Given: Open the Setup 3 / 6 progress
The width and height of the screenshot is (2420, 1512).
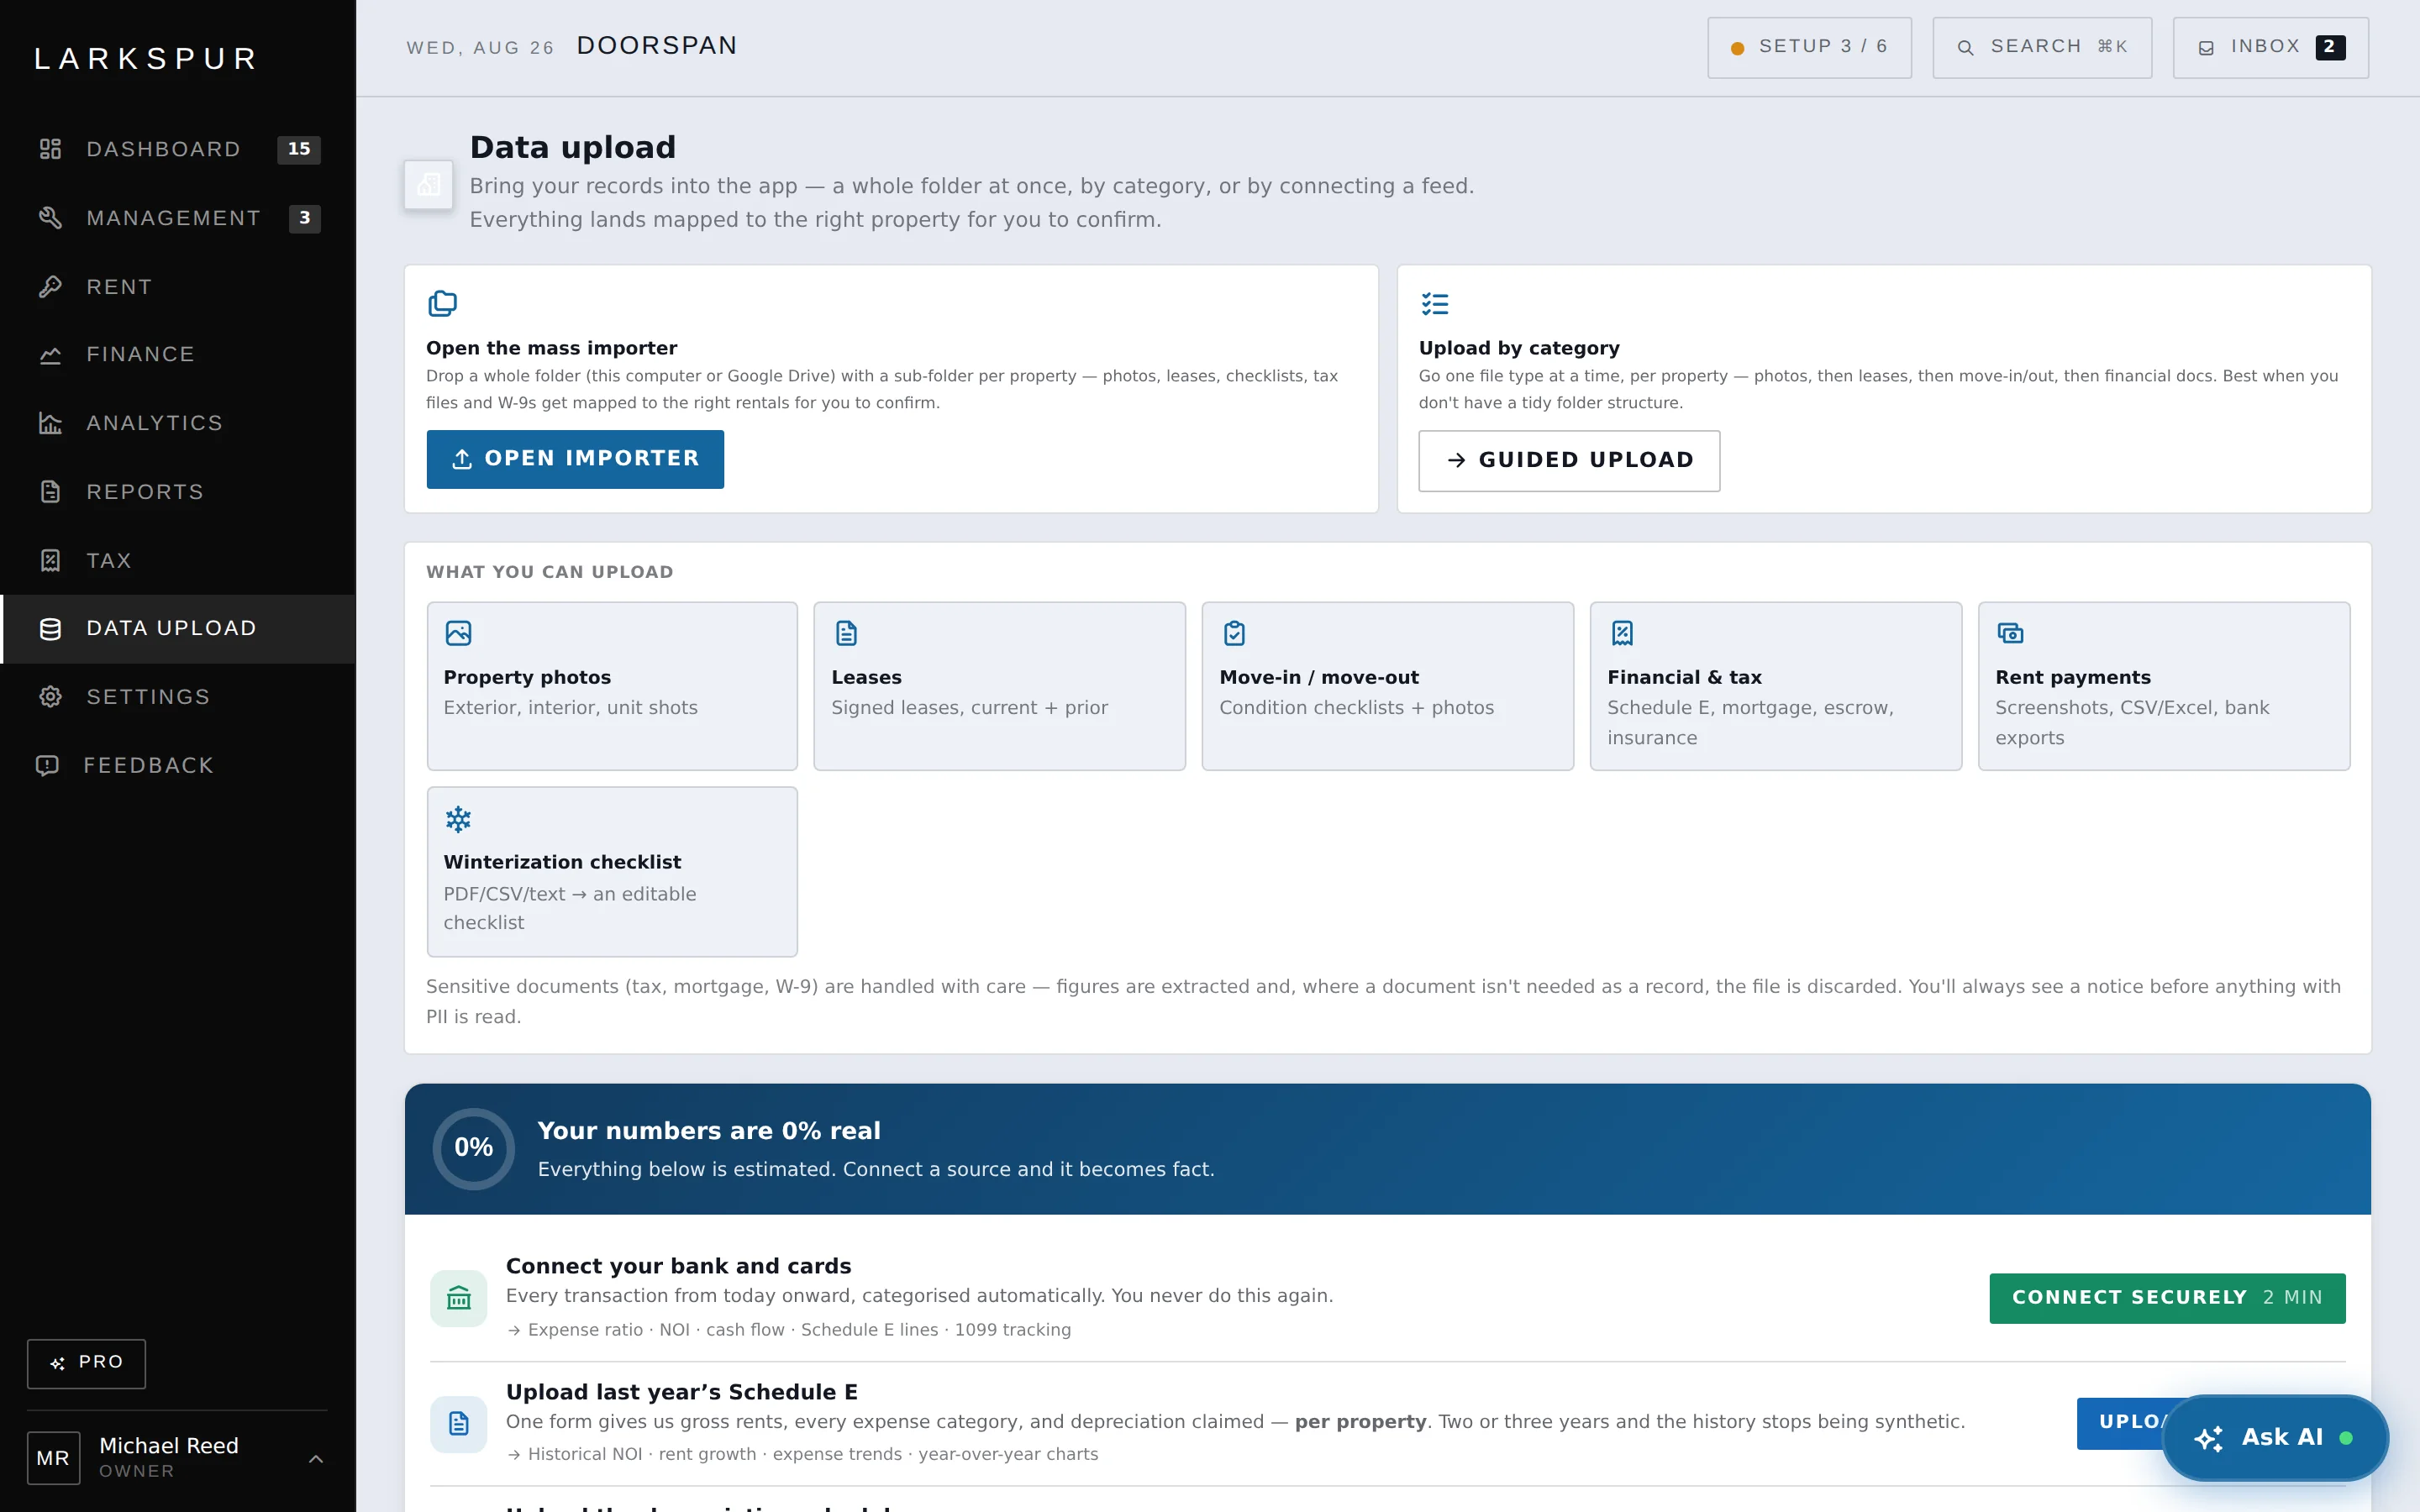Looking at the screenshot, I should 1809,47.
